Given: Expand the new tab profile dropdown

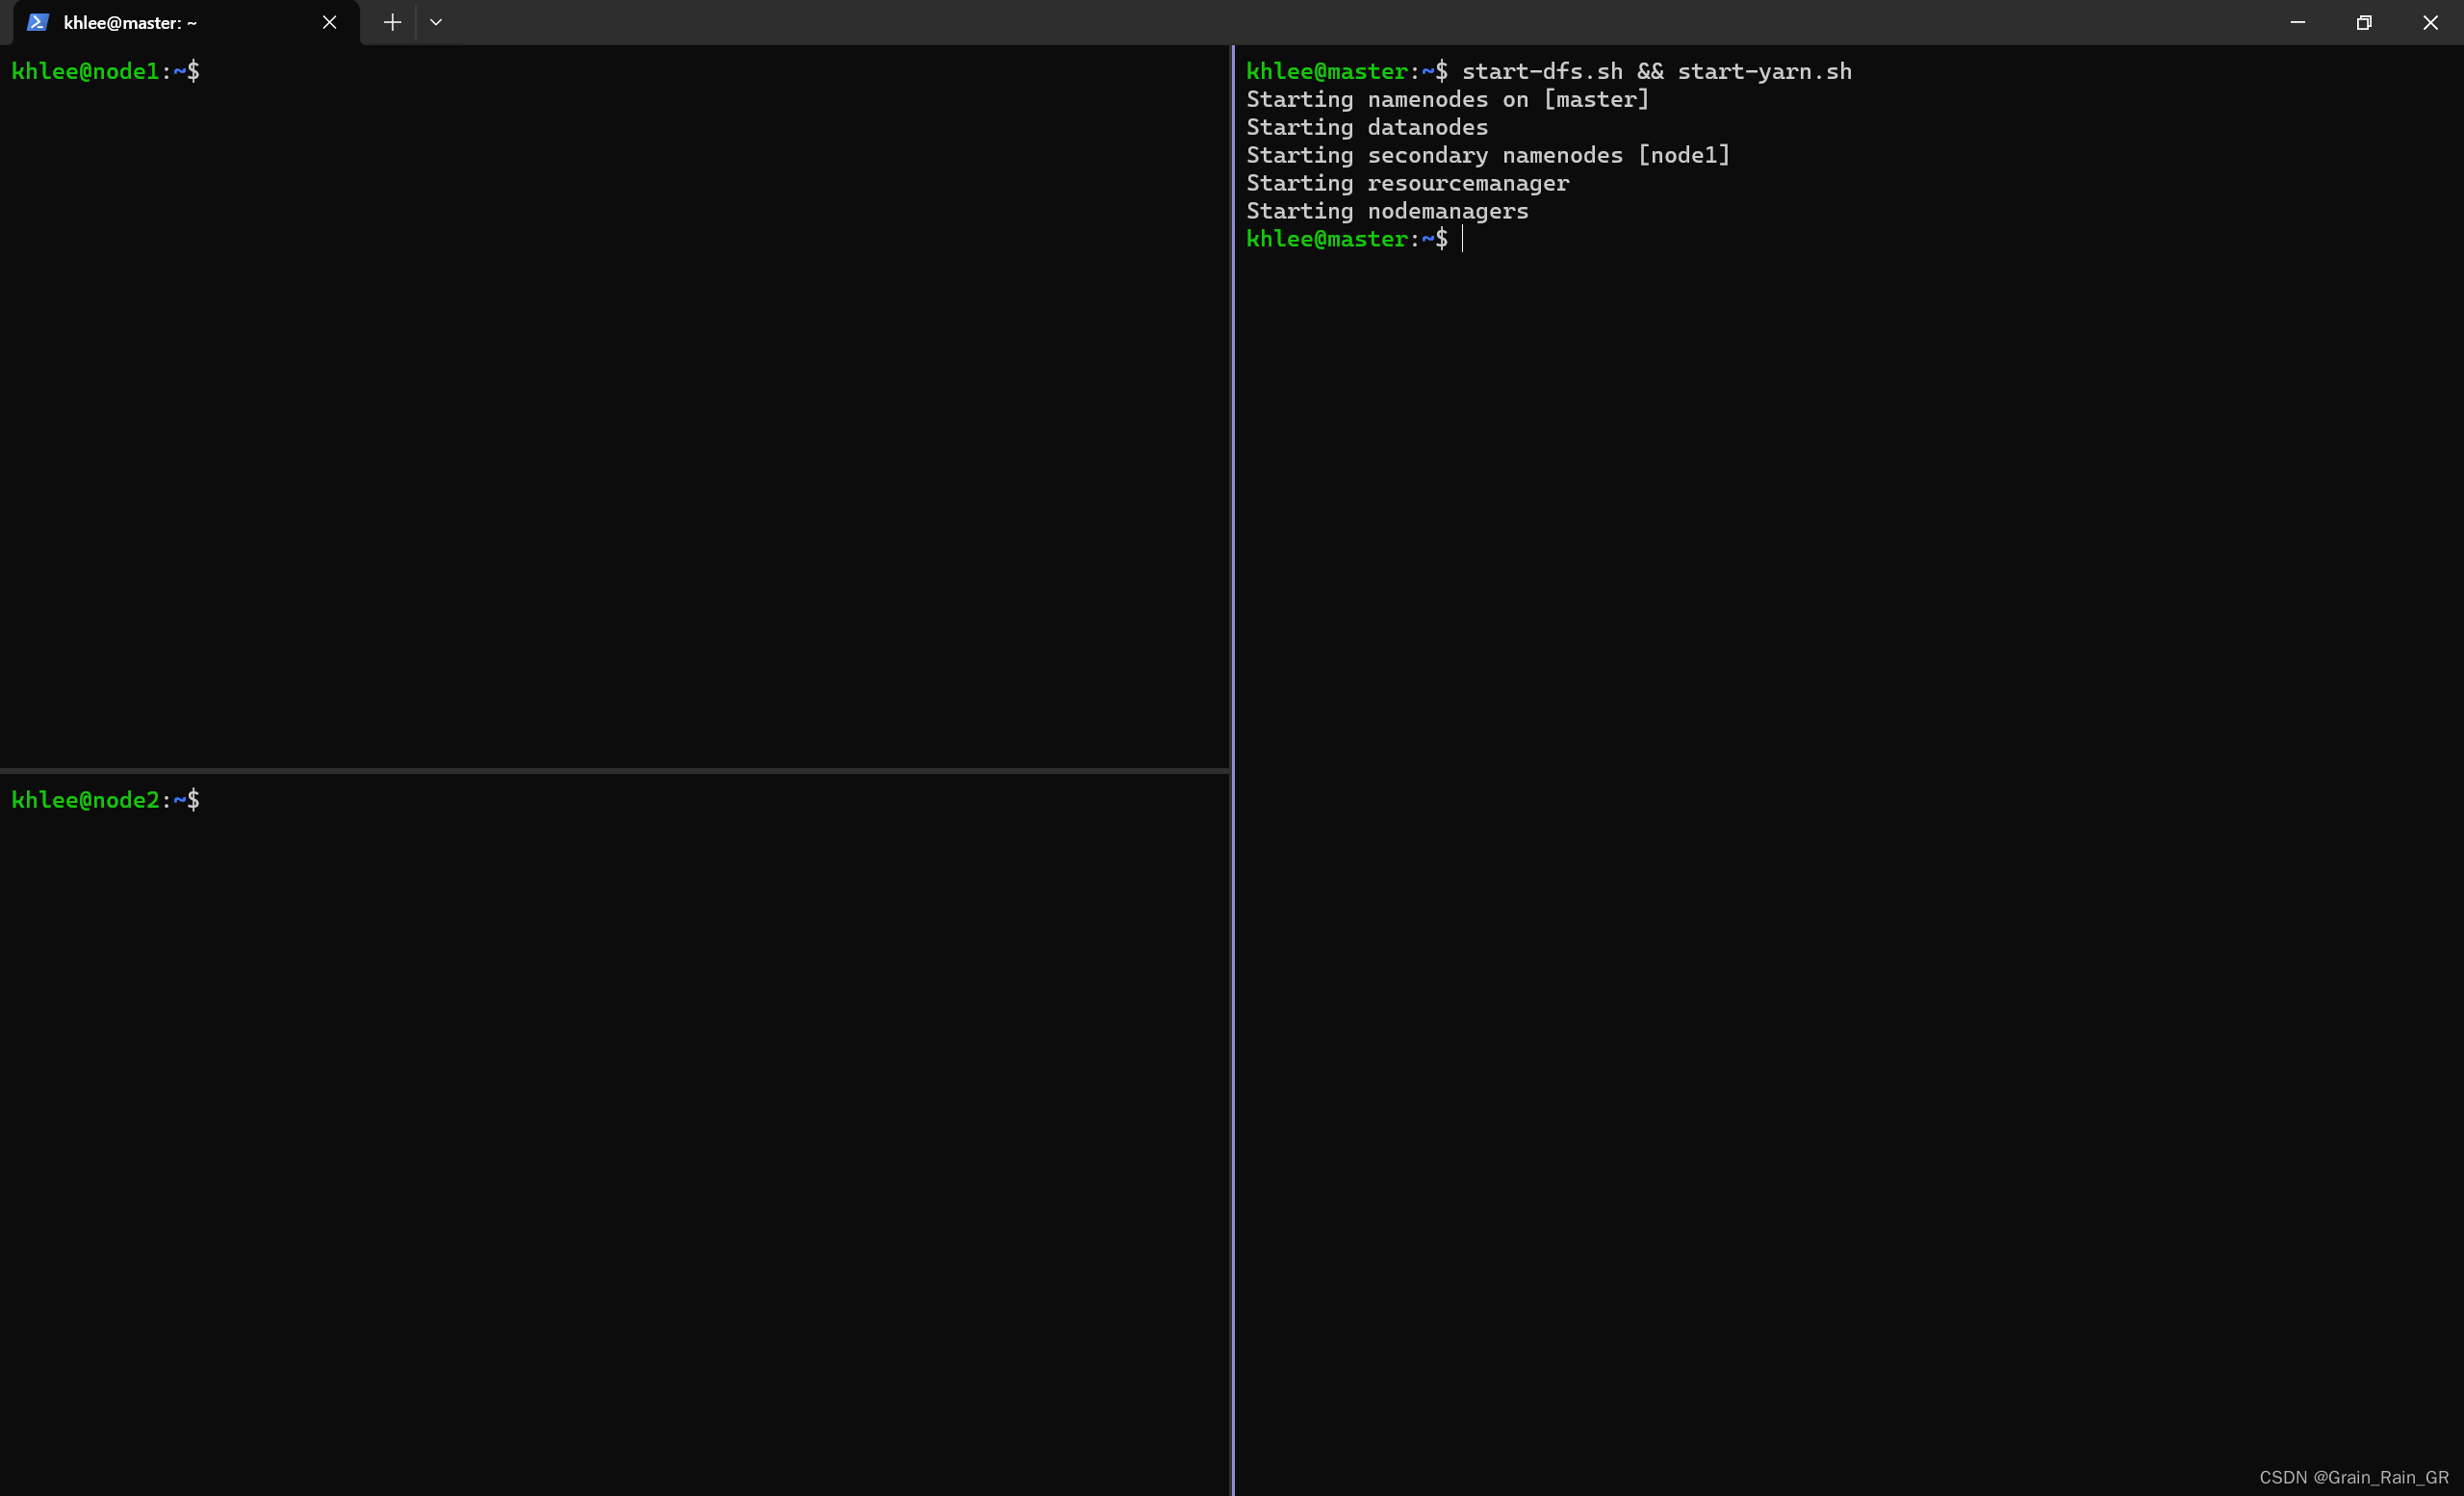Looking at the screenshot, I should (x=436, y=22).
